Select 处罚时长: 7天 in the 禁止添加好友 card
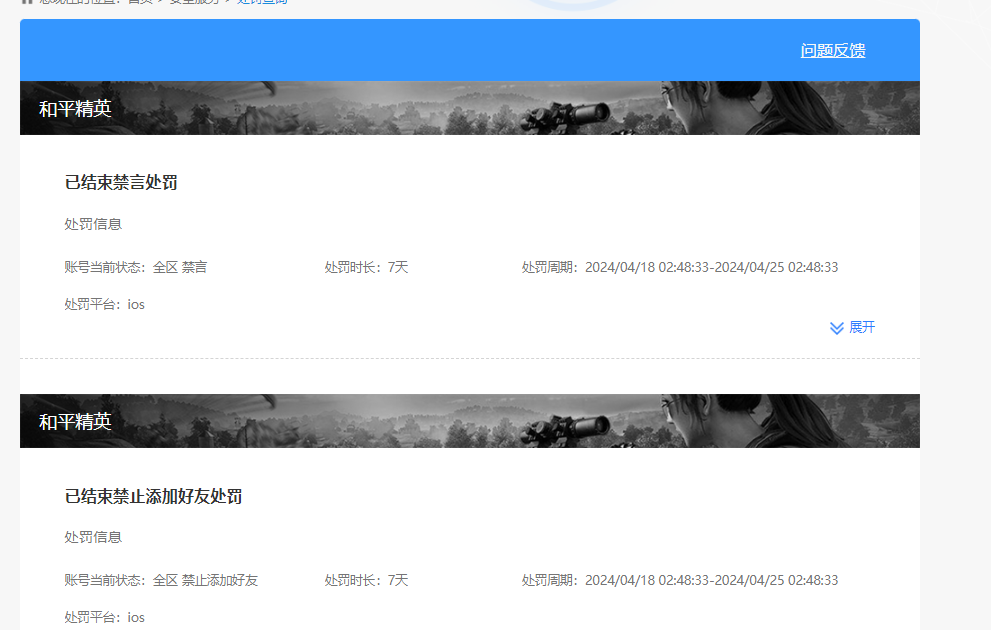Screen dimensions: 991x630 (366, 580)
